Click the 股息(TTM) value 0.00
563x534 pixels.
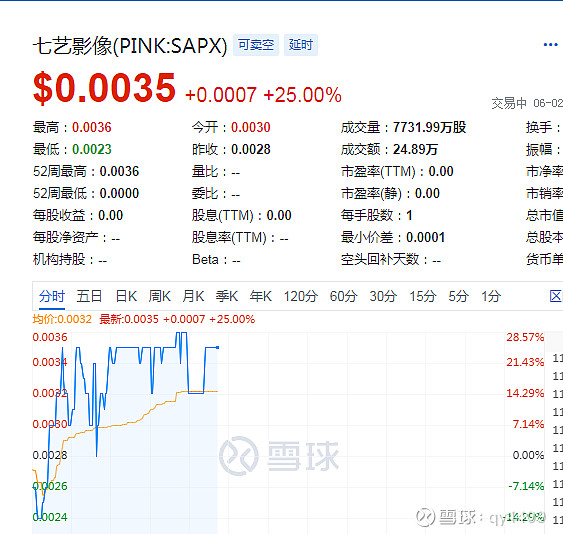279,215
